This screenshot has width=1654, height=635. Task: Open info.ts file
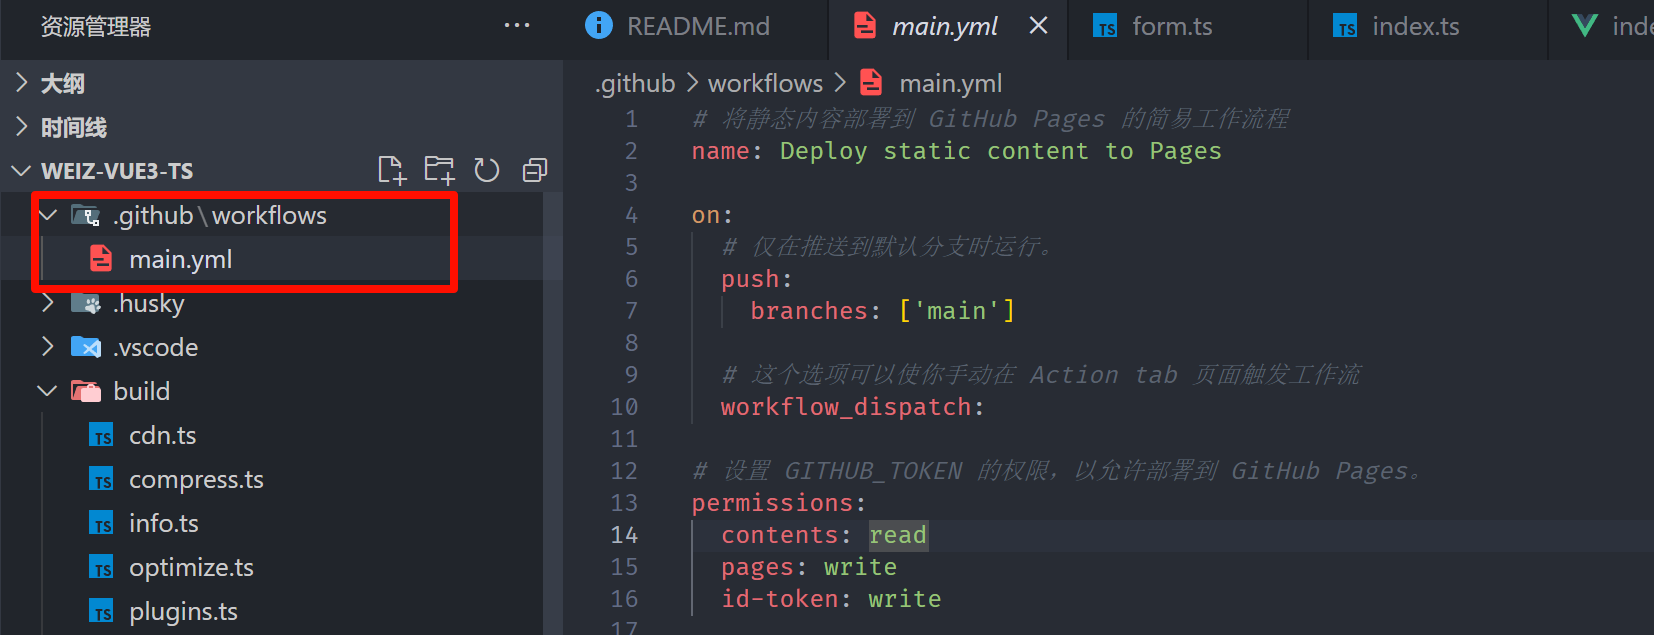point(163,523)
